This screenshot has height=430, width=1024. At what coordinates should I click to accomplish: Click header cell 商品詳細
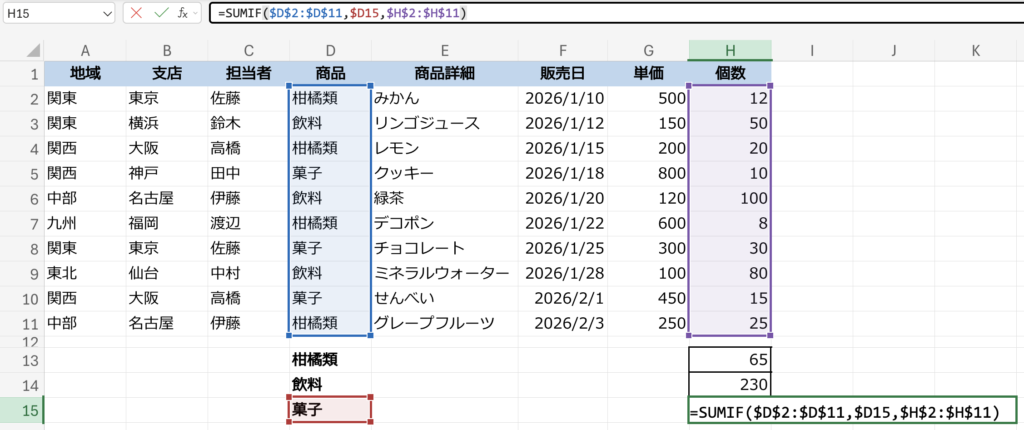(x=444, y=74)
